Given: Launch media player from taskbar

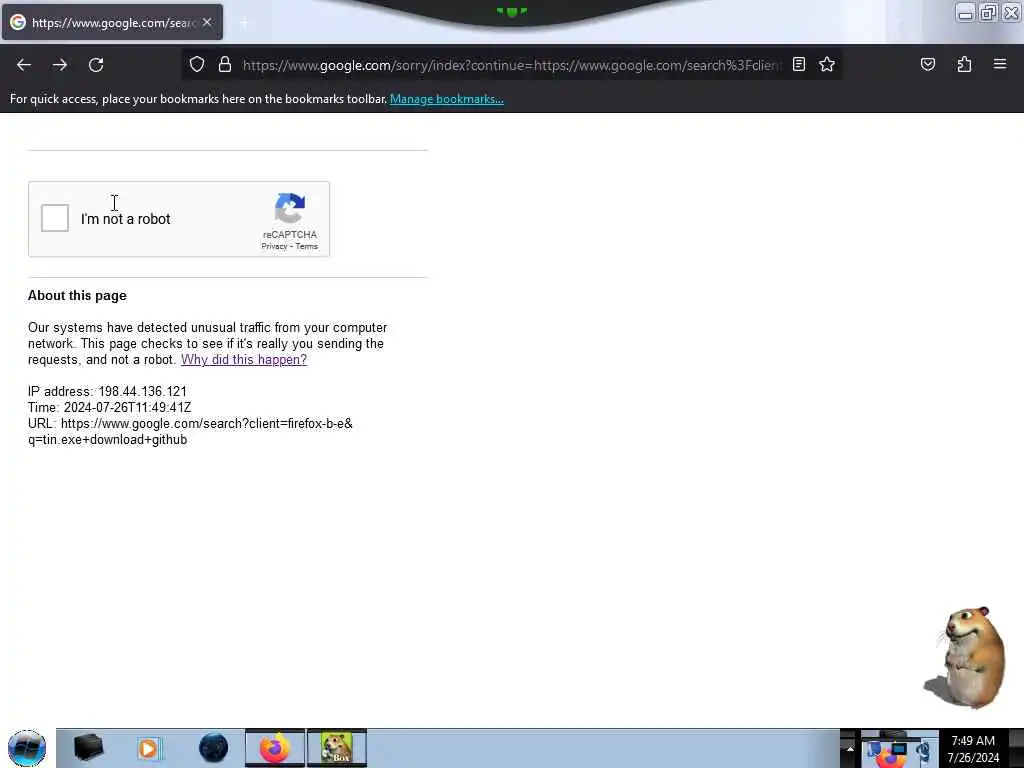Looking at the screenshot, I should [149, 748].
